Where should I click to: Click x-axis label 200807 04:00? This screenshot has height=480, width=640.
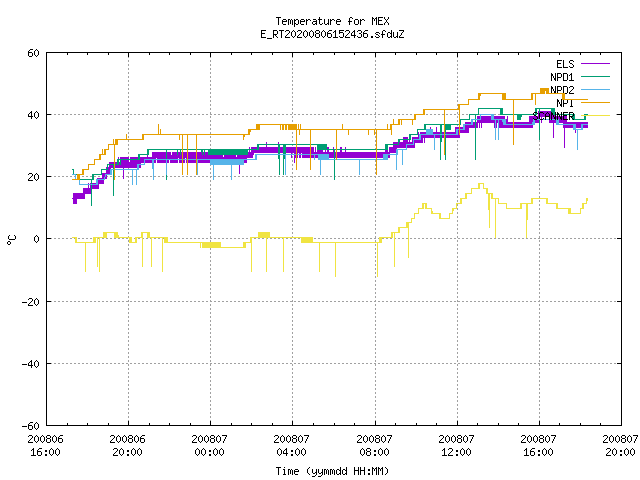(291, 445)
